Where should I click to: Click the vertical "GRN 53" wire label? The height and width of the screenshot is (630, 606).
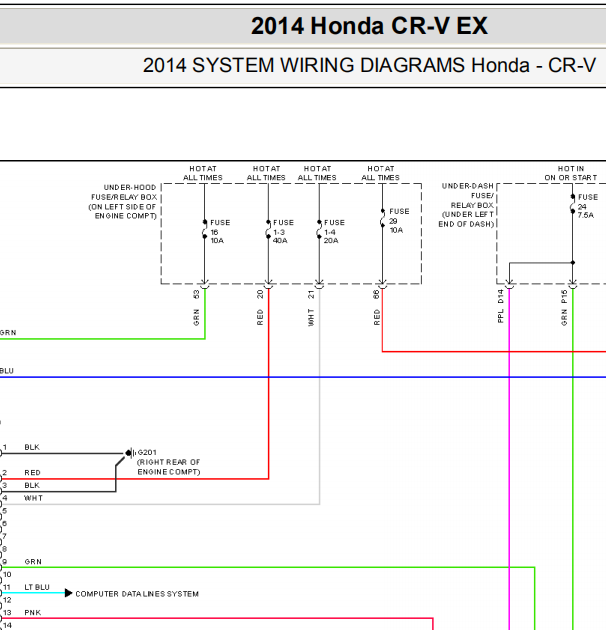[196, 307]
